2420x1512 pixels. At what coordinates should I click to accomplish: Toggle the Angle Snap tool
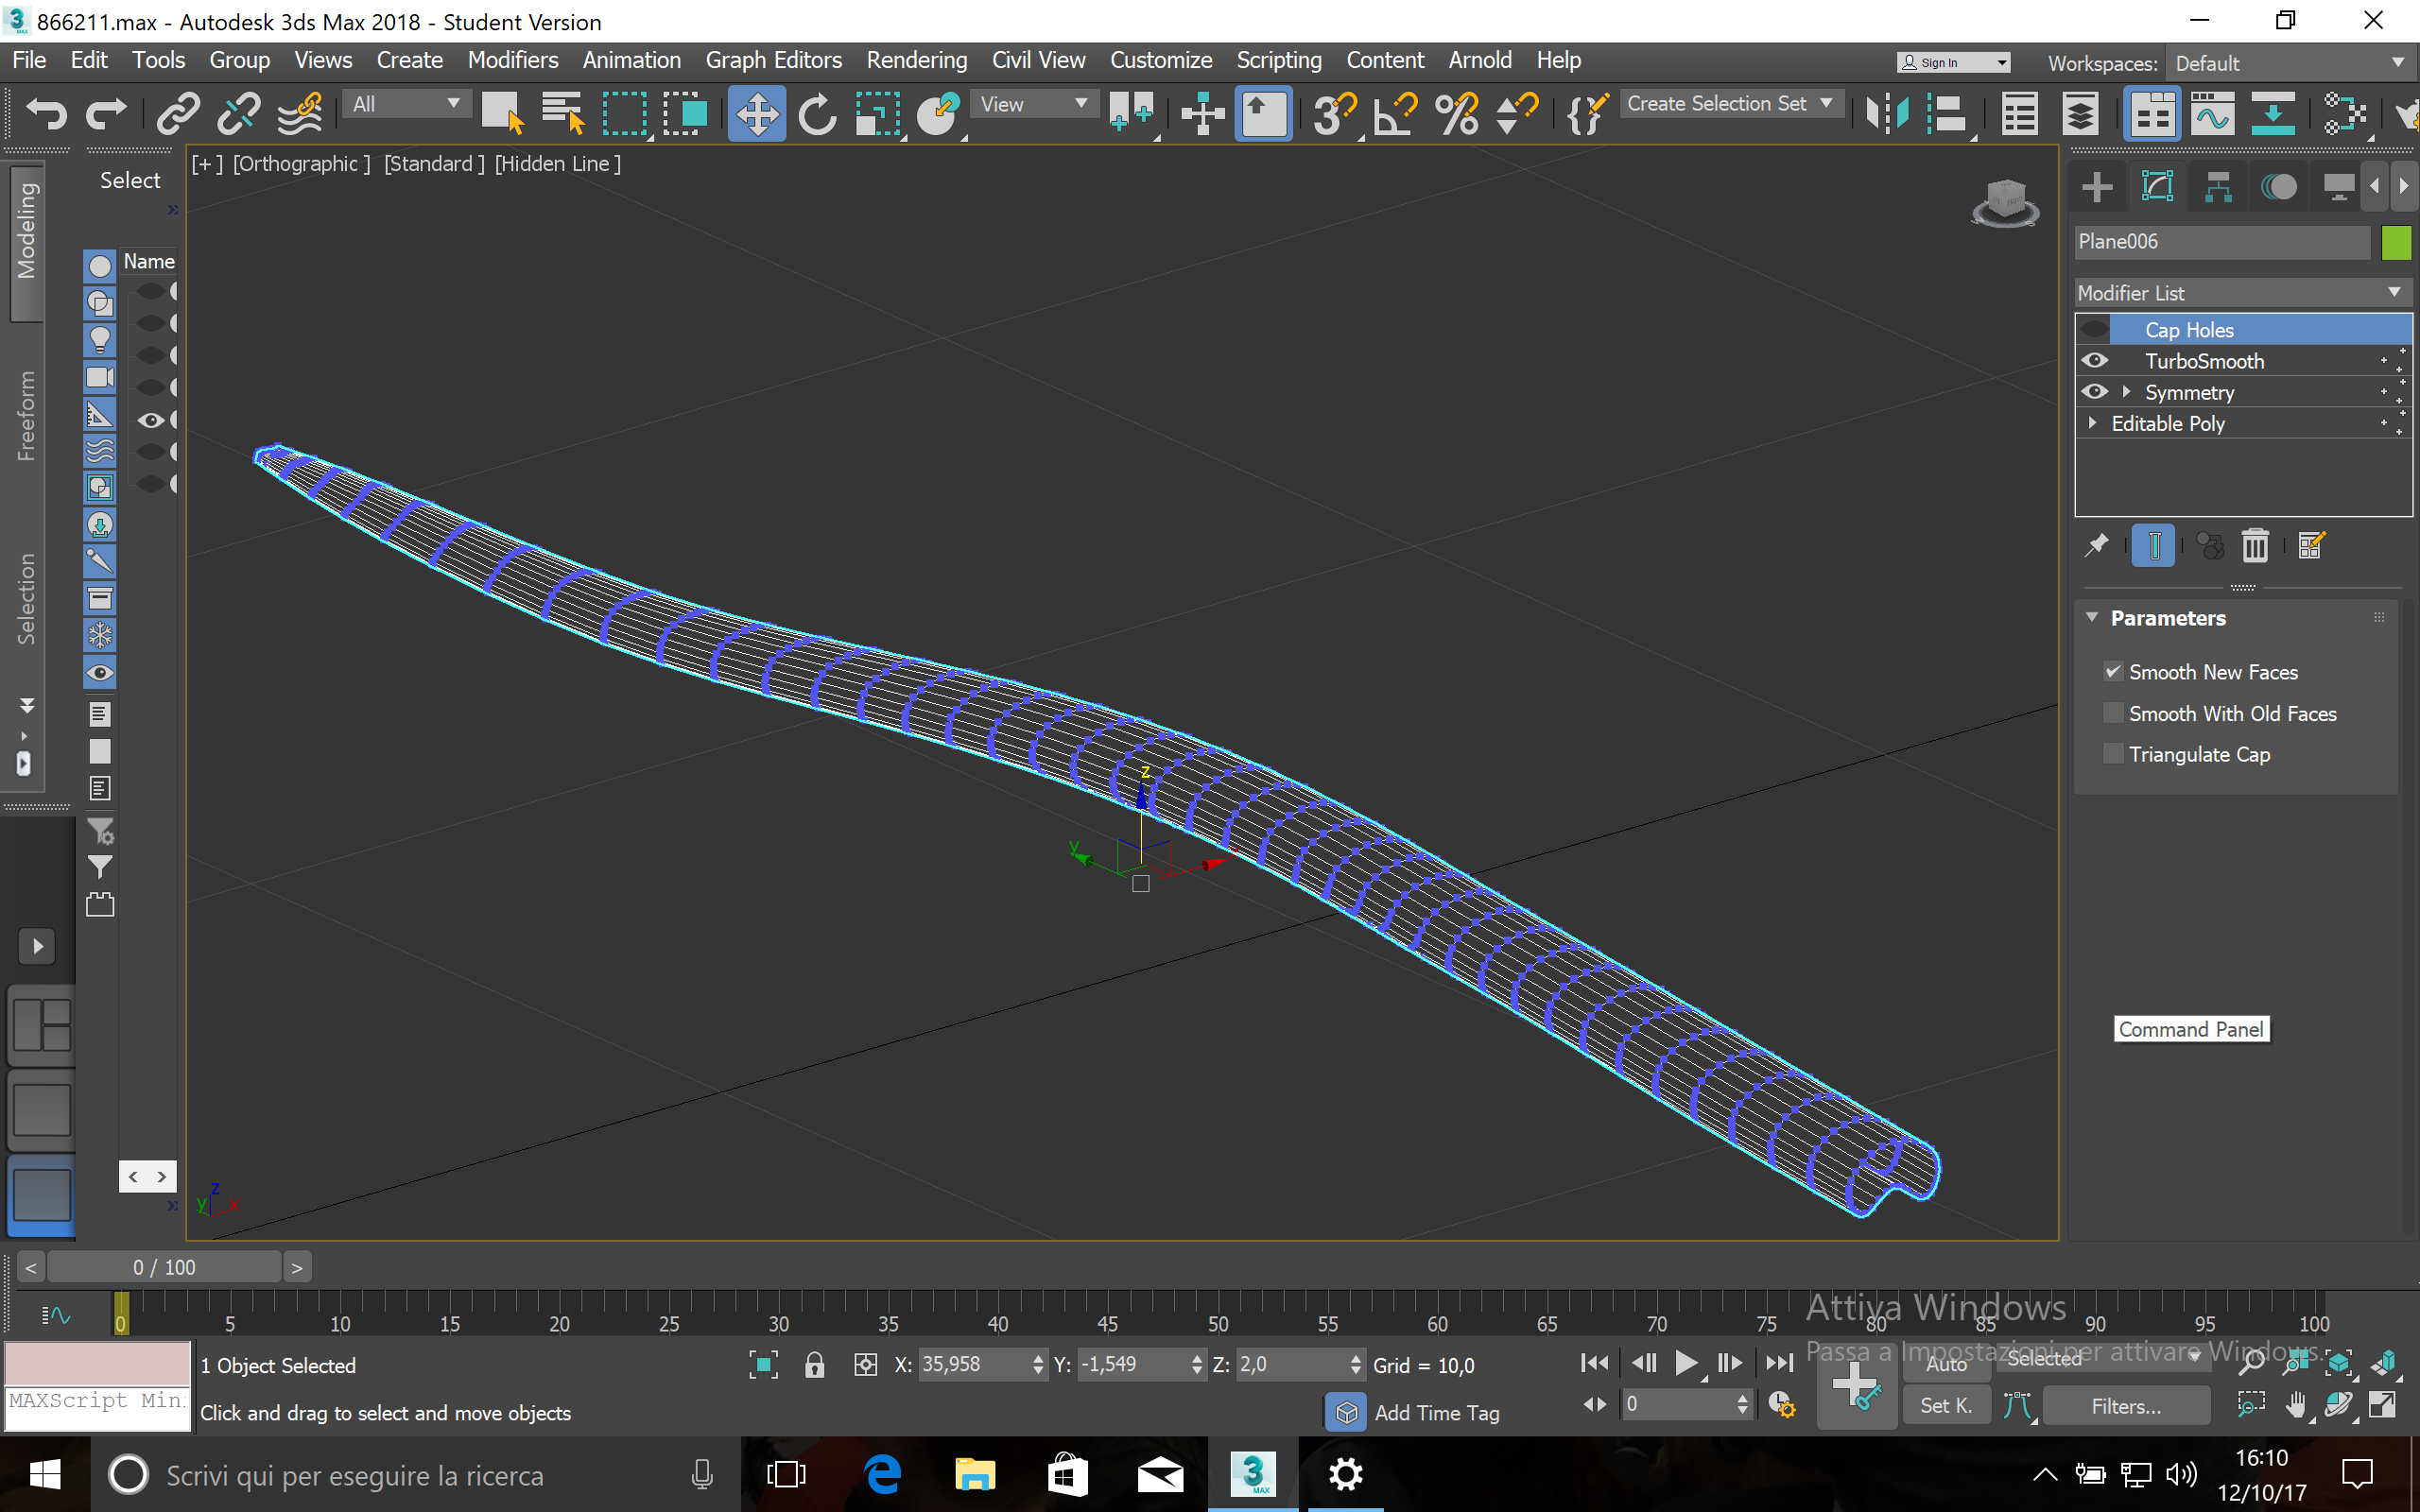(1394, 113)
